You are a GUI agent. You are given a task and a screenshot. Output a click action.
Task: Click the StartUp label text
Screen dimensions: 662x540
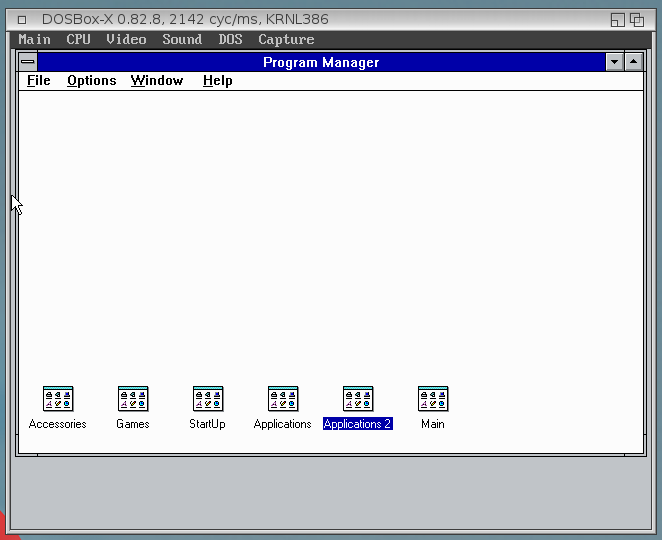pos(207,424)
